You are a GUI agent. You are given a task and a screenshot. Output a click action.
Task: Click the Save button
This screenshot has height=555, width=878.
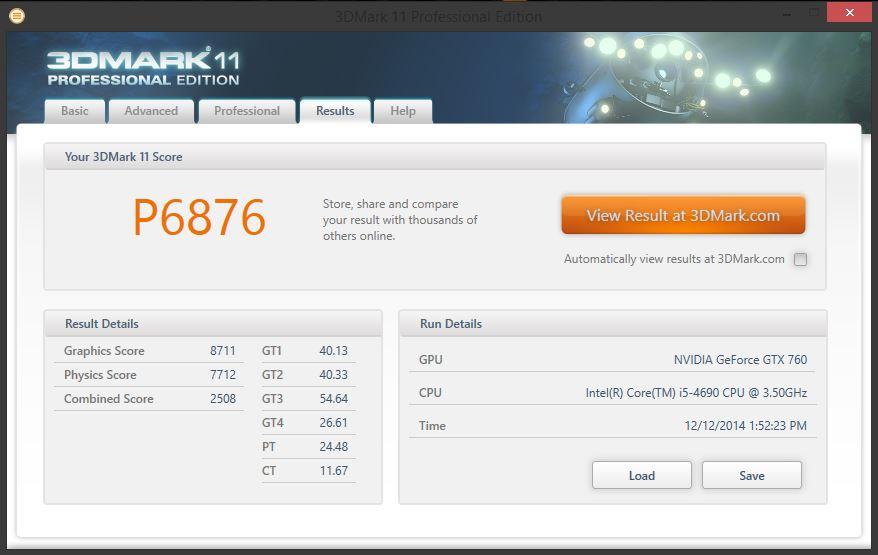point(751,475)
